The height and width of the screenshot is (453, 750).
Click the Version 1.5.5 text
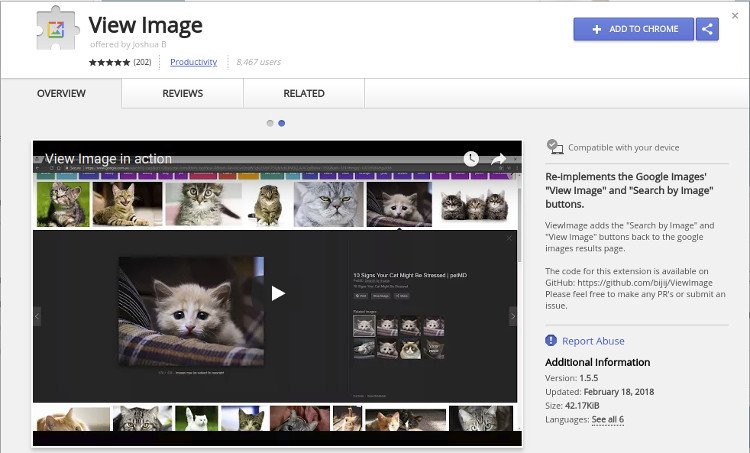tap(572, 378)
